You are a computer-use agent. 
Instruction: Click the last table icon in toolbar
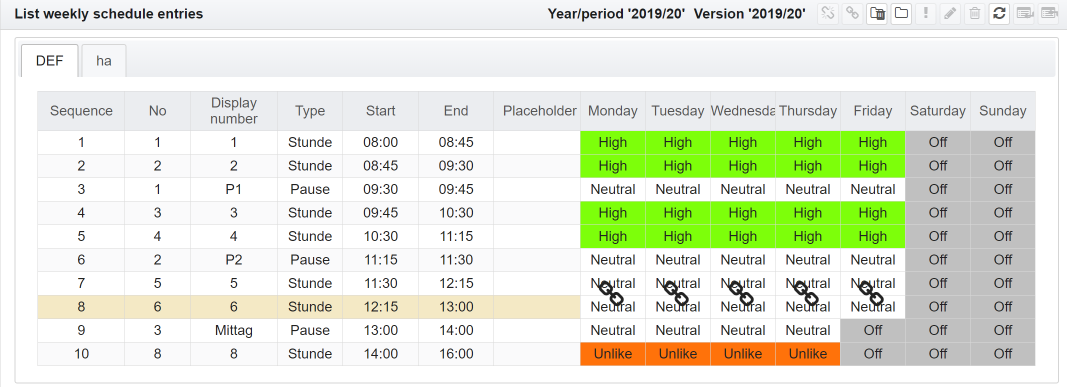pyautogui.click(x=1048, y=14)
